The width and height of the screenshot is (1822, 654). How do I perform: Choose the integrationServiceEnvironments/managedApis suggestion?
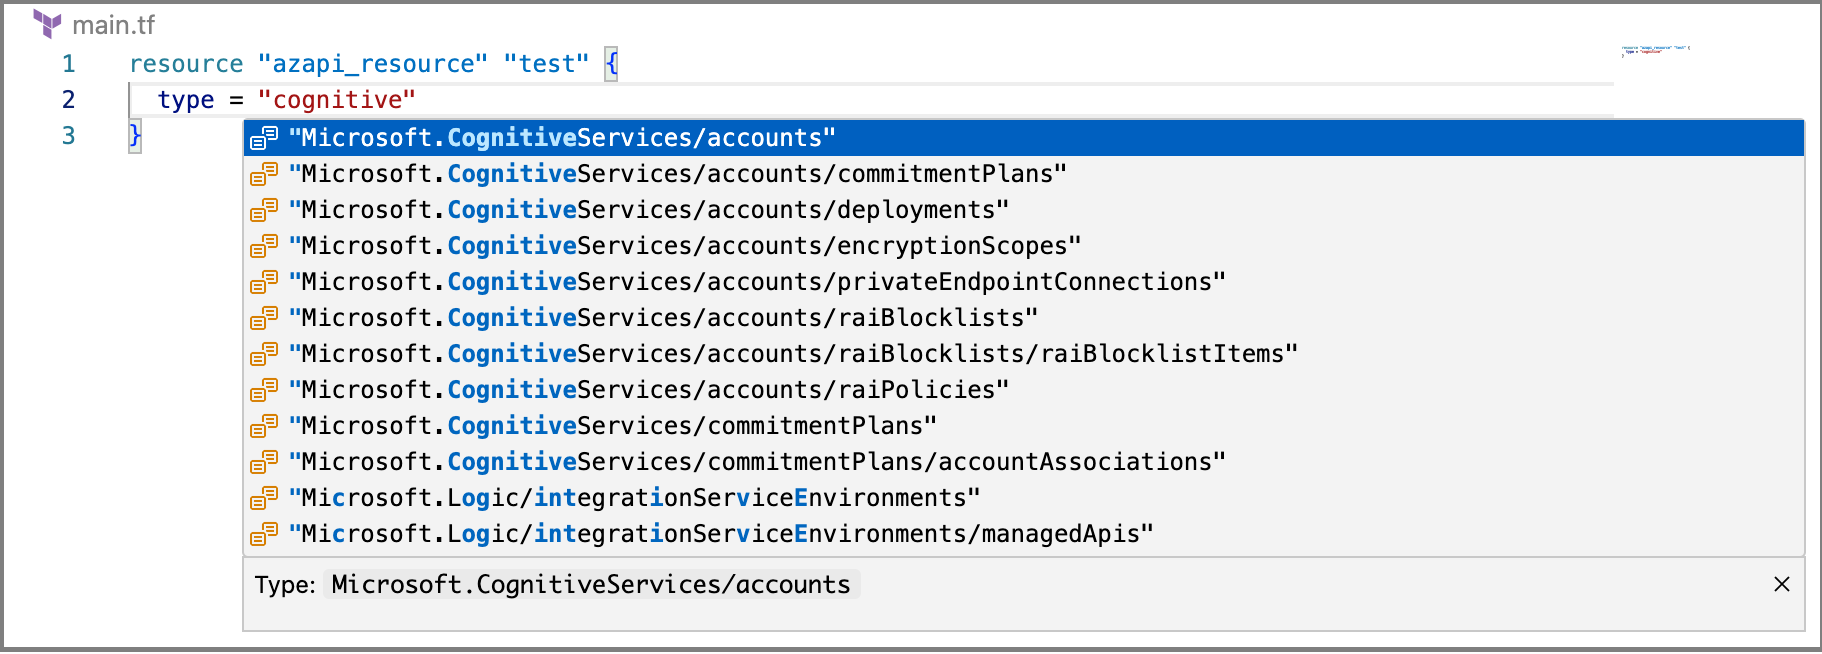click(x=1024, y=534)
